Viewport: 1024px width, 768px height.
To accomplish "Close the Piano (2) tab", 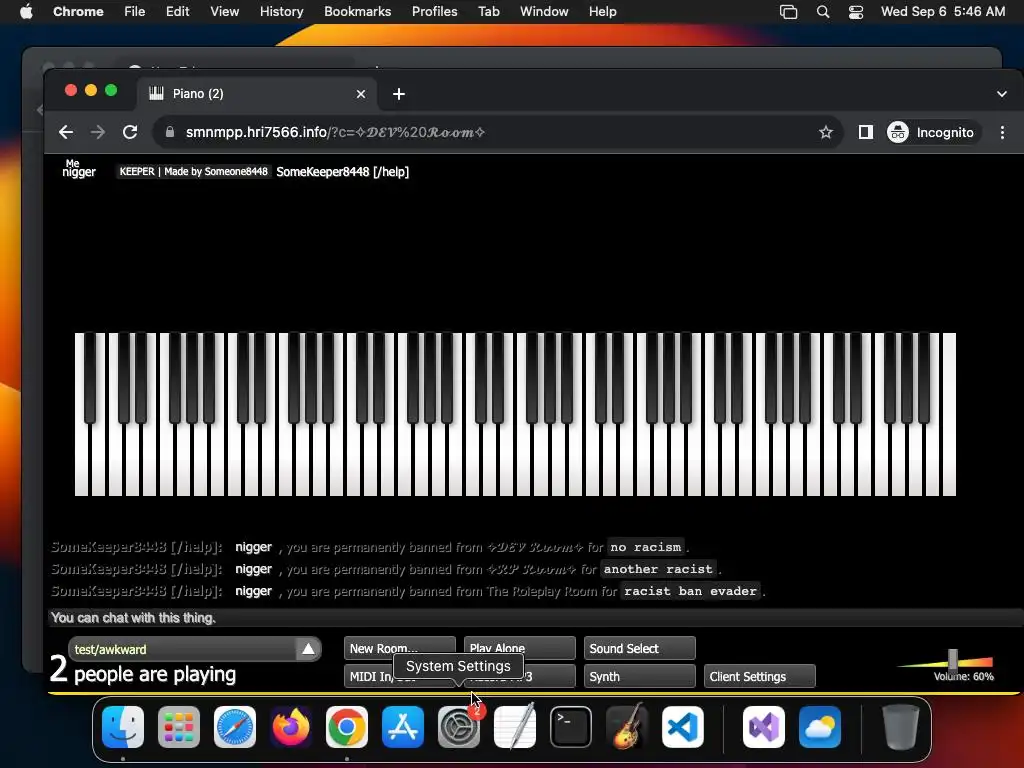I will tap(360, 94).
